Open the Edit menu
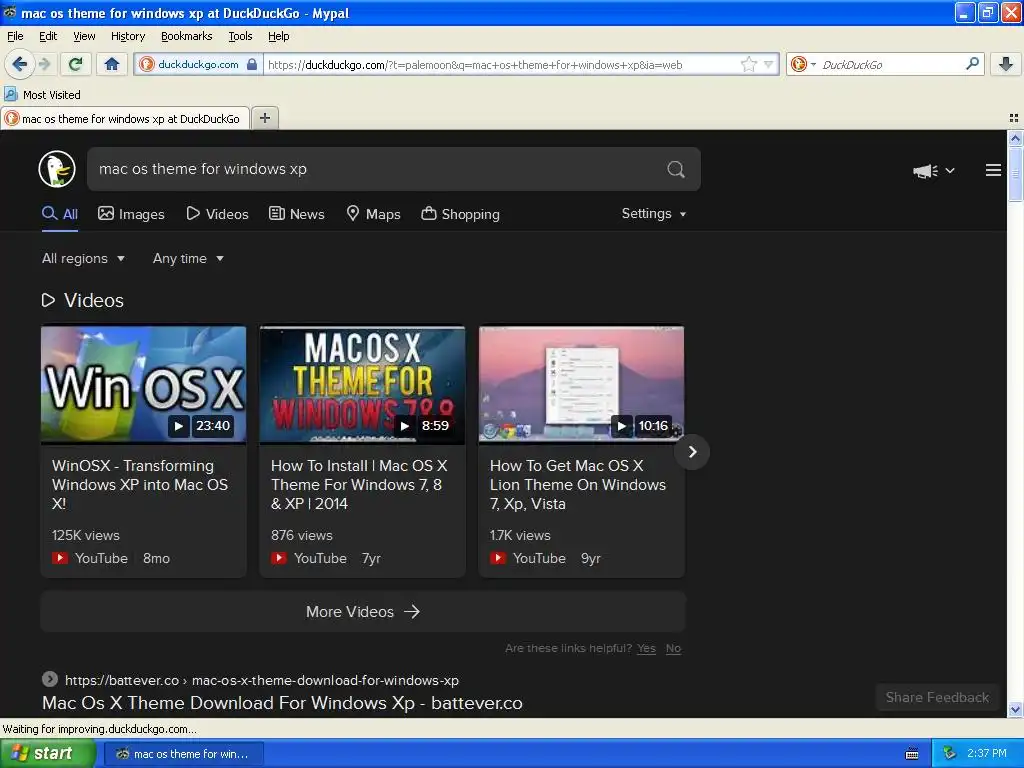 tap(48, 37)
